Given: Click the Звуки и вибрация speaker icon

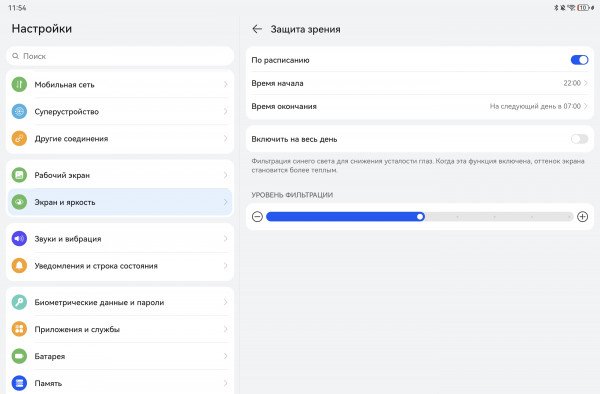Looking at the screenshot, I should [19, 239].
